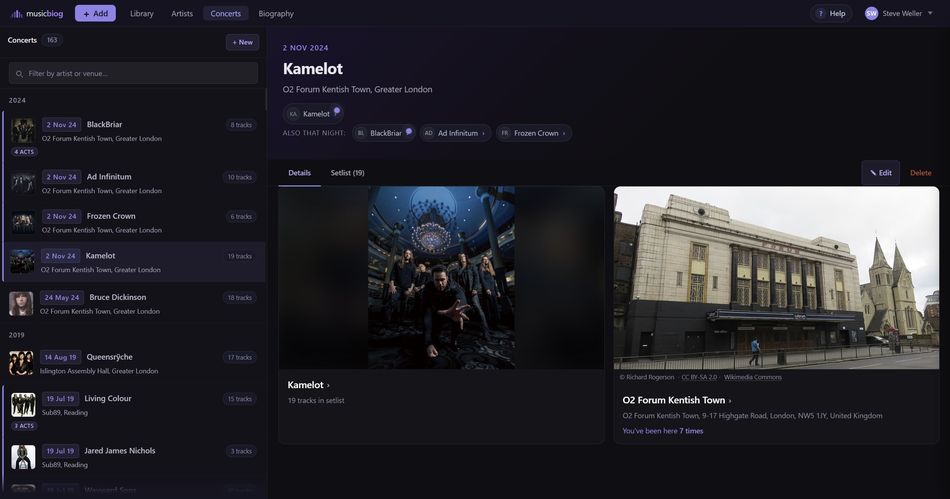Click the FR avatar on Frozen Crown chip
This screenshot has width=950, height=499.
tap(505, 133)
